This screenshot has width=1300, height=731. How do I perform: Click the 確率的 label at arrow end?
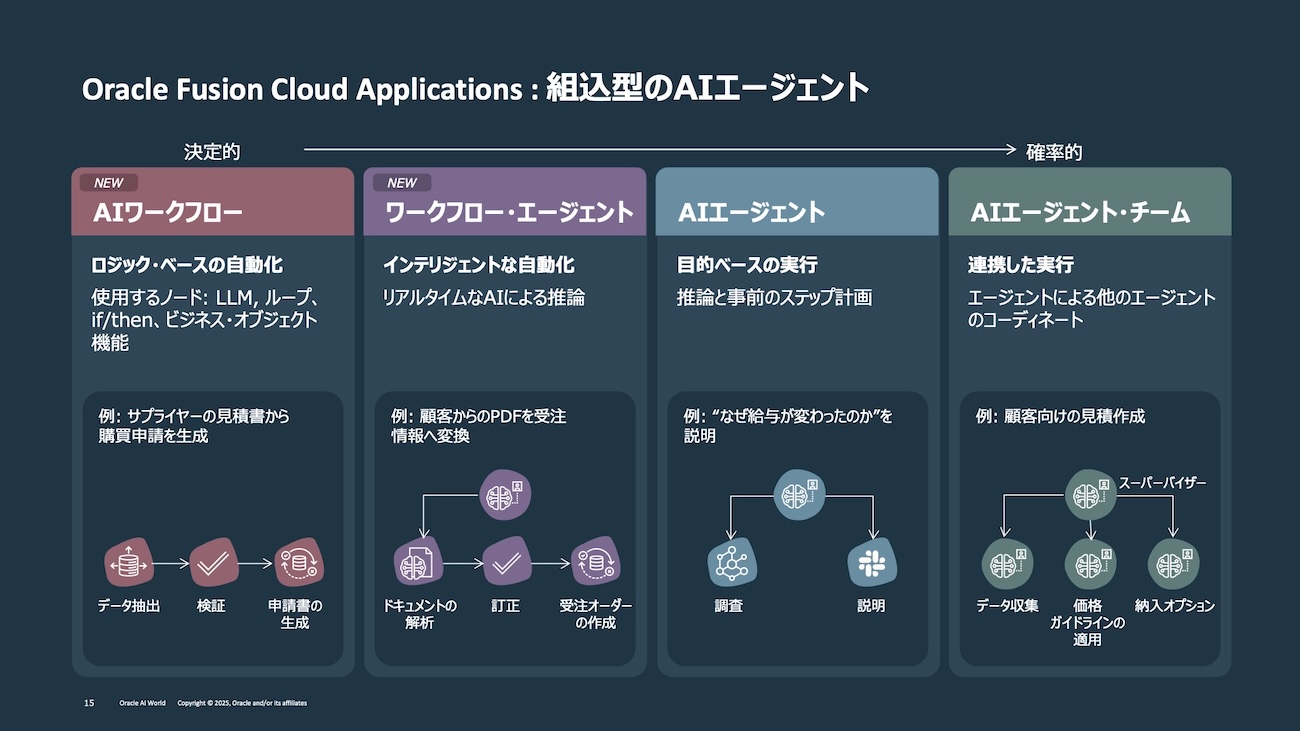point(1054,152)
